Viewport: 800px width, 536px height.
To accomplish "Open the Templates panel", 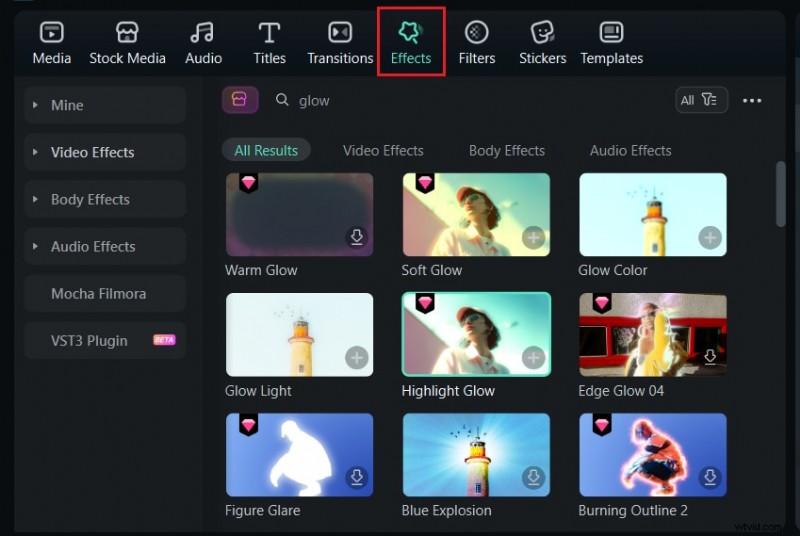I will pyautogui.click(x=611, y=44).
